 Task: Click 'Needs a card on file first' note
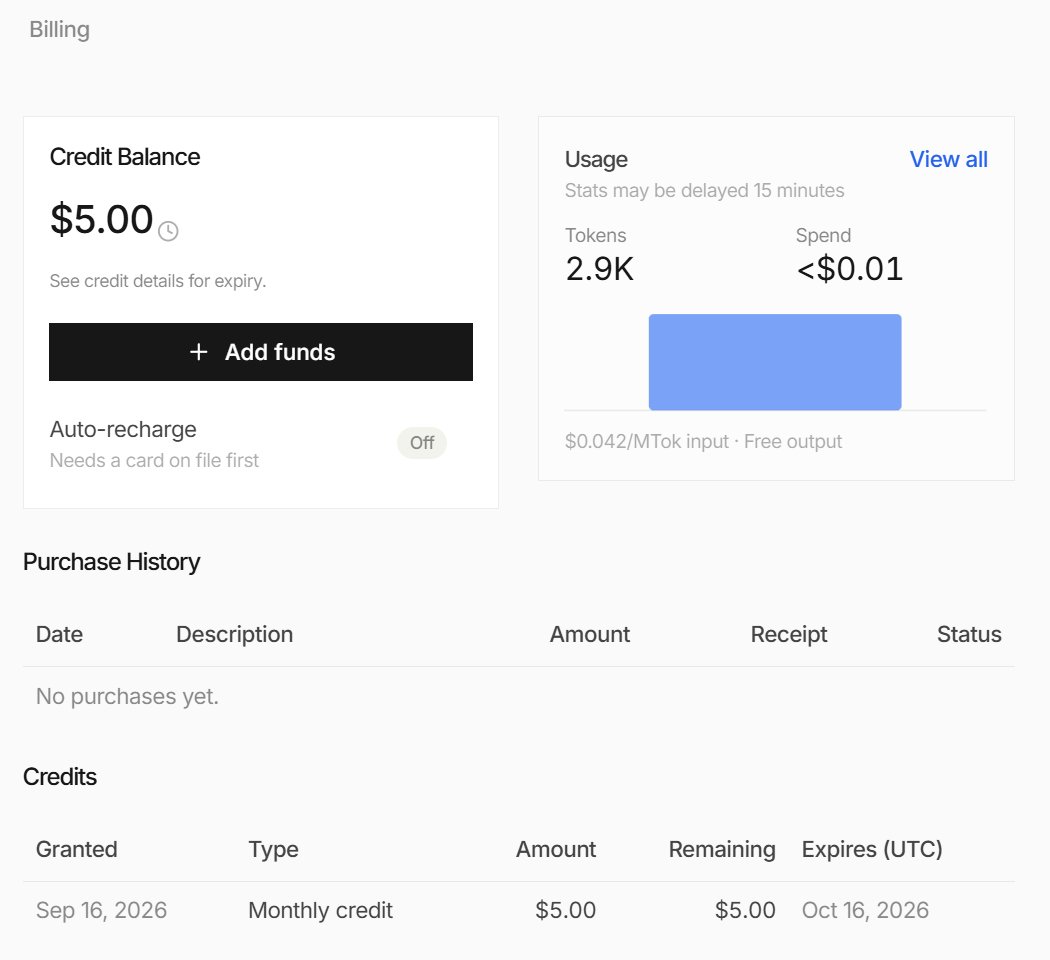click(x=154, y=461)
